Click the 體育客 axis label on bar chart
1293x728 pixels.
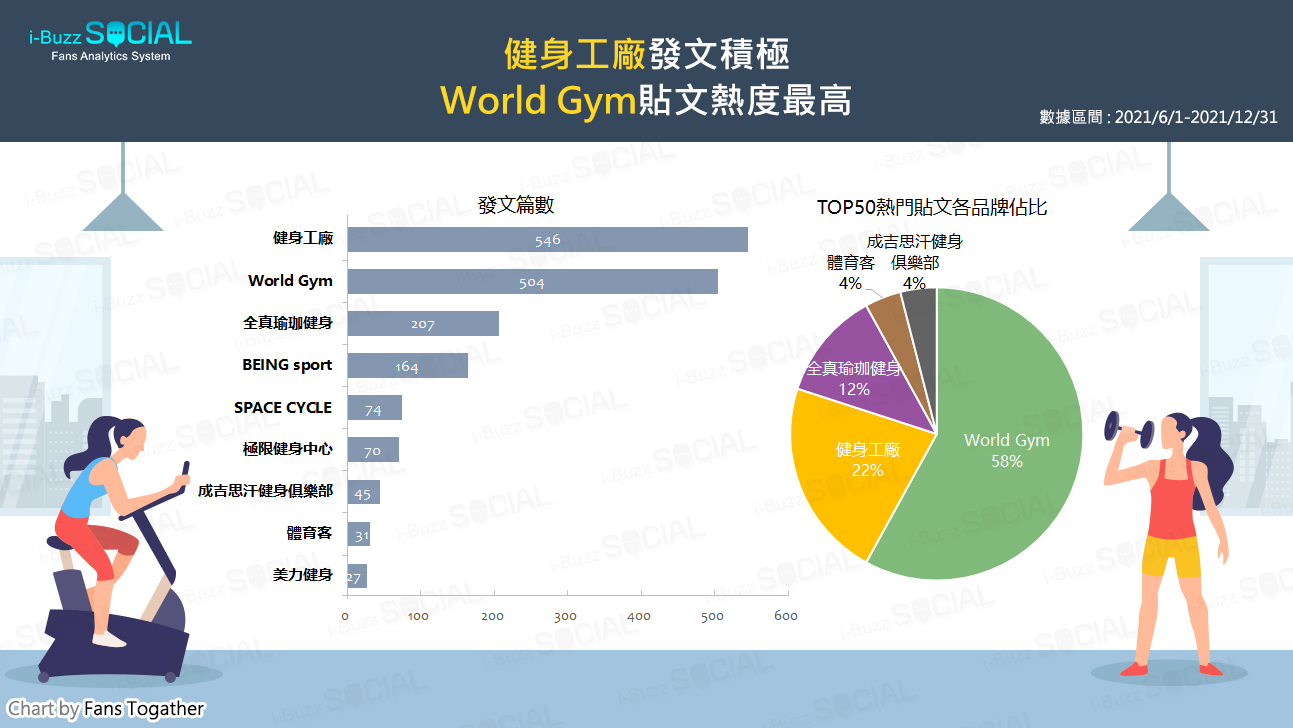pyautogui.click(x=310, y=533)
